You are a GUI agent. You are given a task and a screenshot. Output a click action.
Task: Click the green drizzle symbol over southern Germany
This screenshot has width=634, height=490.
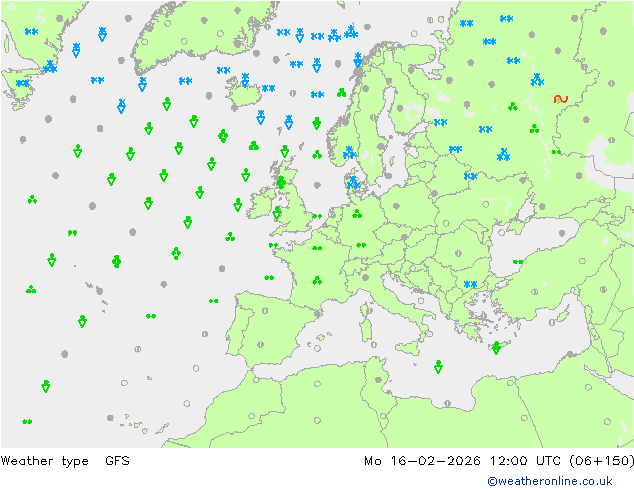(361, 245)
